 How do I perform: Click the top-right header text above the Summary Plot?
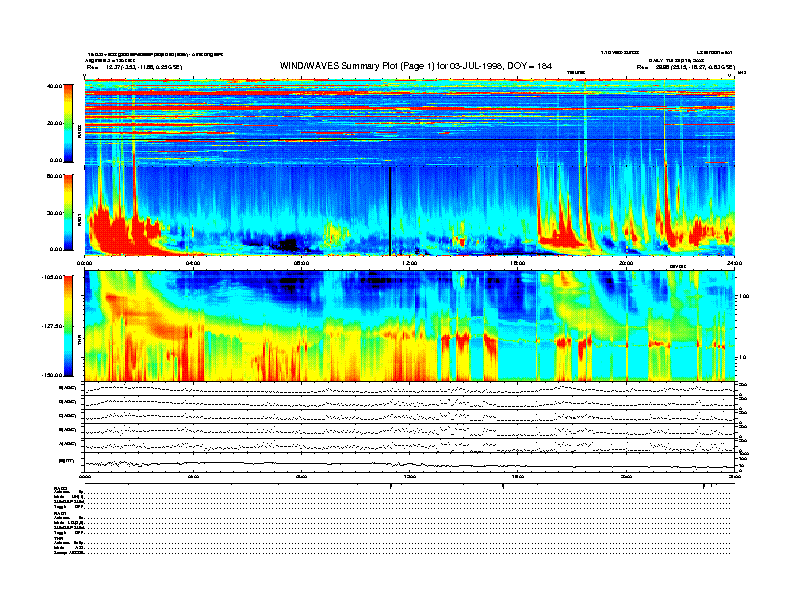pyautogui.click(x=667, y=60)
